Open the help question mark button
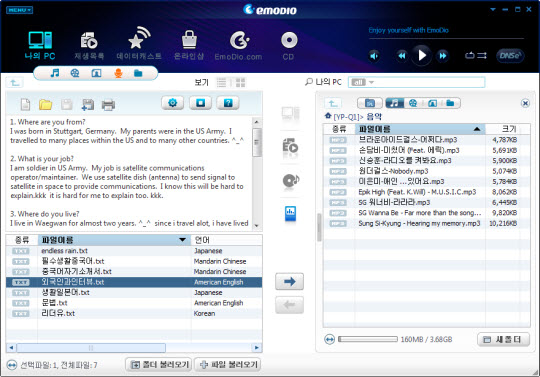 (228, 103)
